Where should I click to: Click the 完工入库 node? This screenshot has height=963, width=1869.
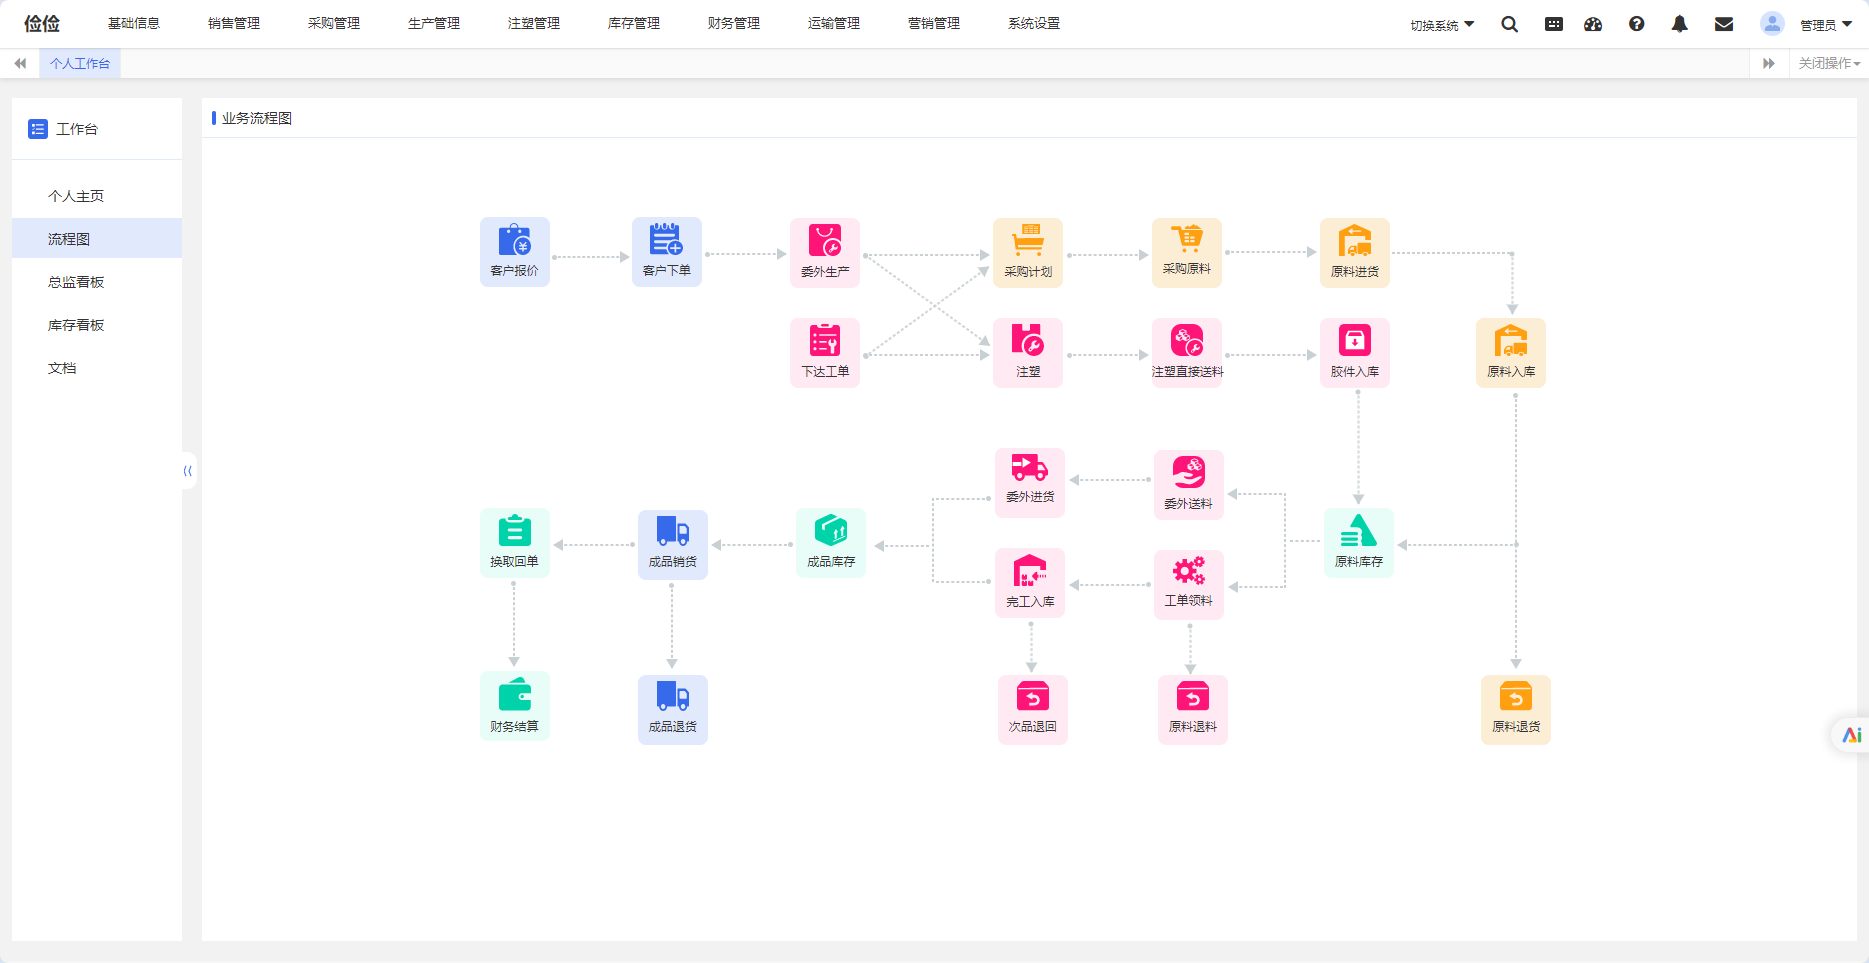1030,583
